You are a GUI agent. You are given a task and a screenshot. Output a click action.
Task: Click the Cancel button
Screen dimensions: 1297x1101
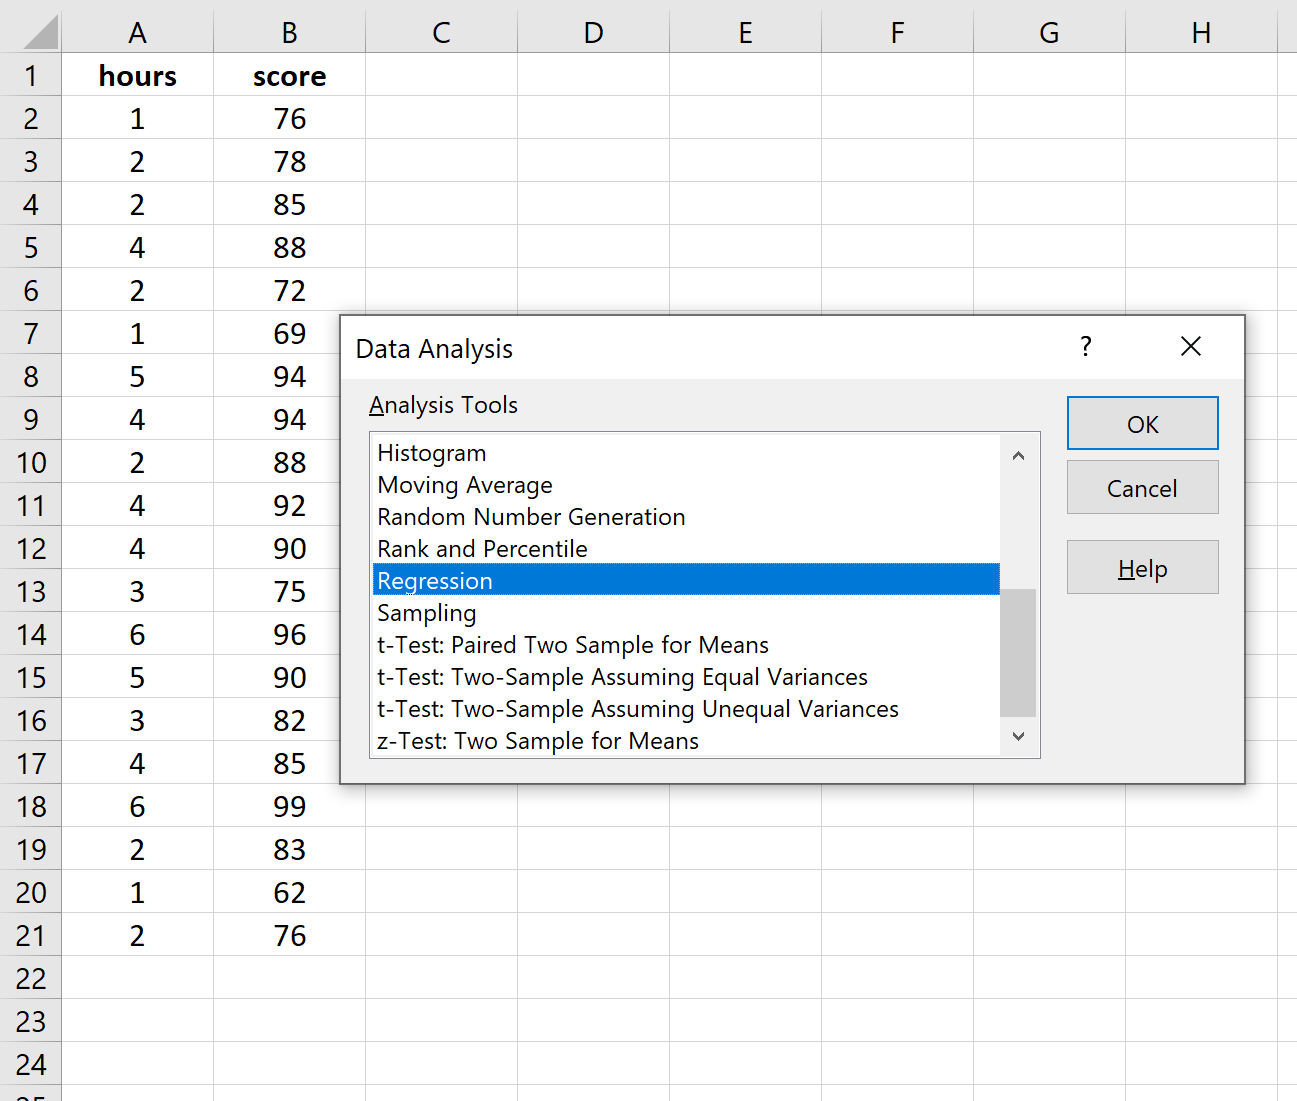(1142, 488)
